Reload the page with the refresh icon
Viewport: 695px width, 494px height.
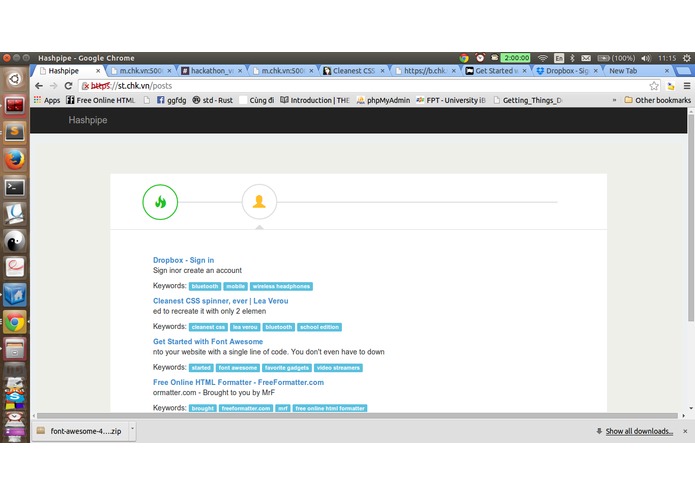pyautogui.click(x=68, y=86)
